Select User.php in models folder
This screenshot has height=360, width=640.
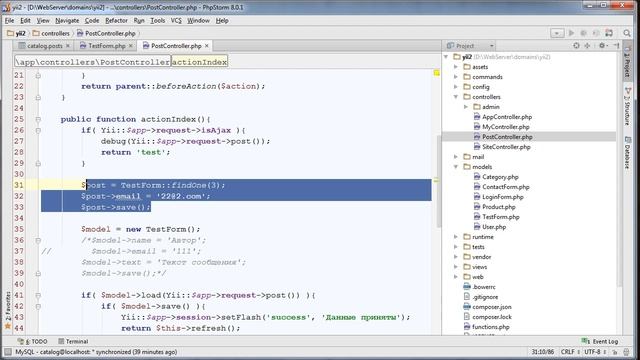point(494,227)
